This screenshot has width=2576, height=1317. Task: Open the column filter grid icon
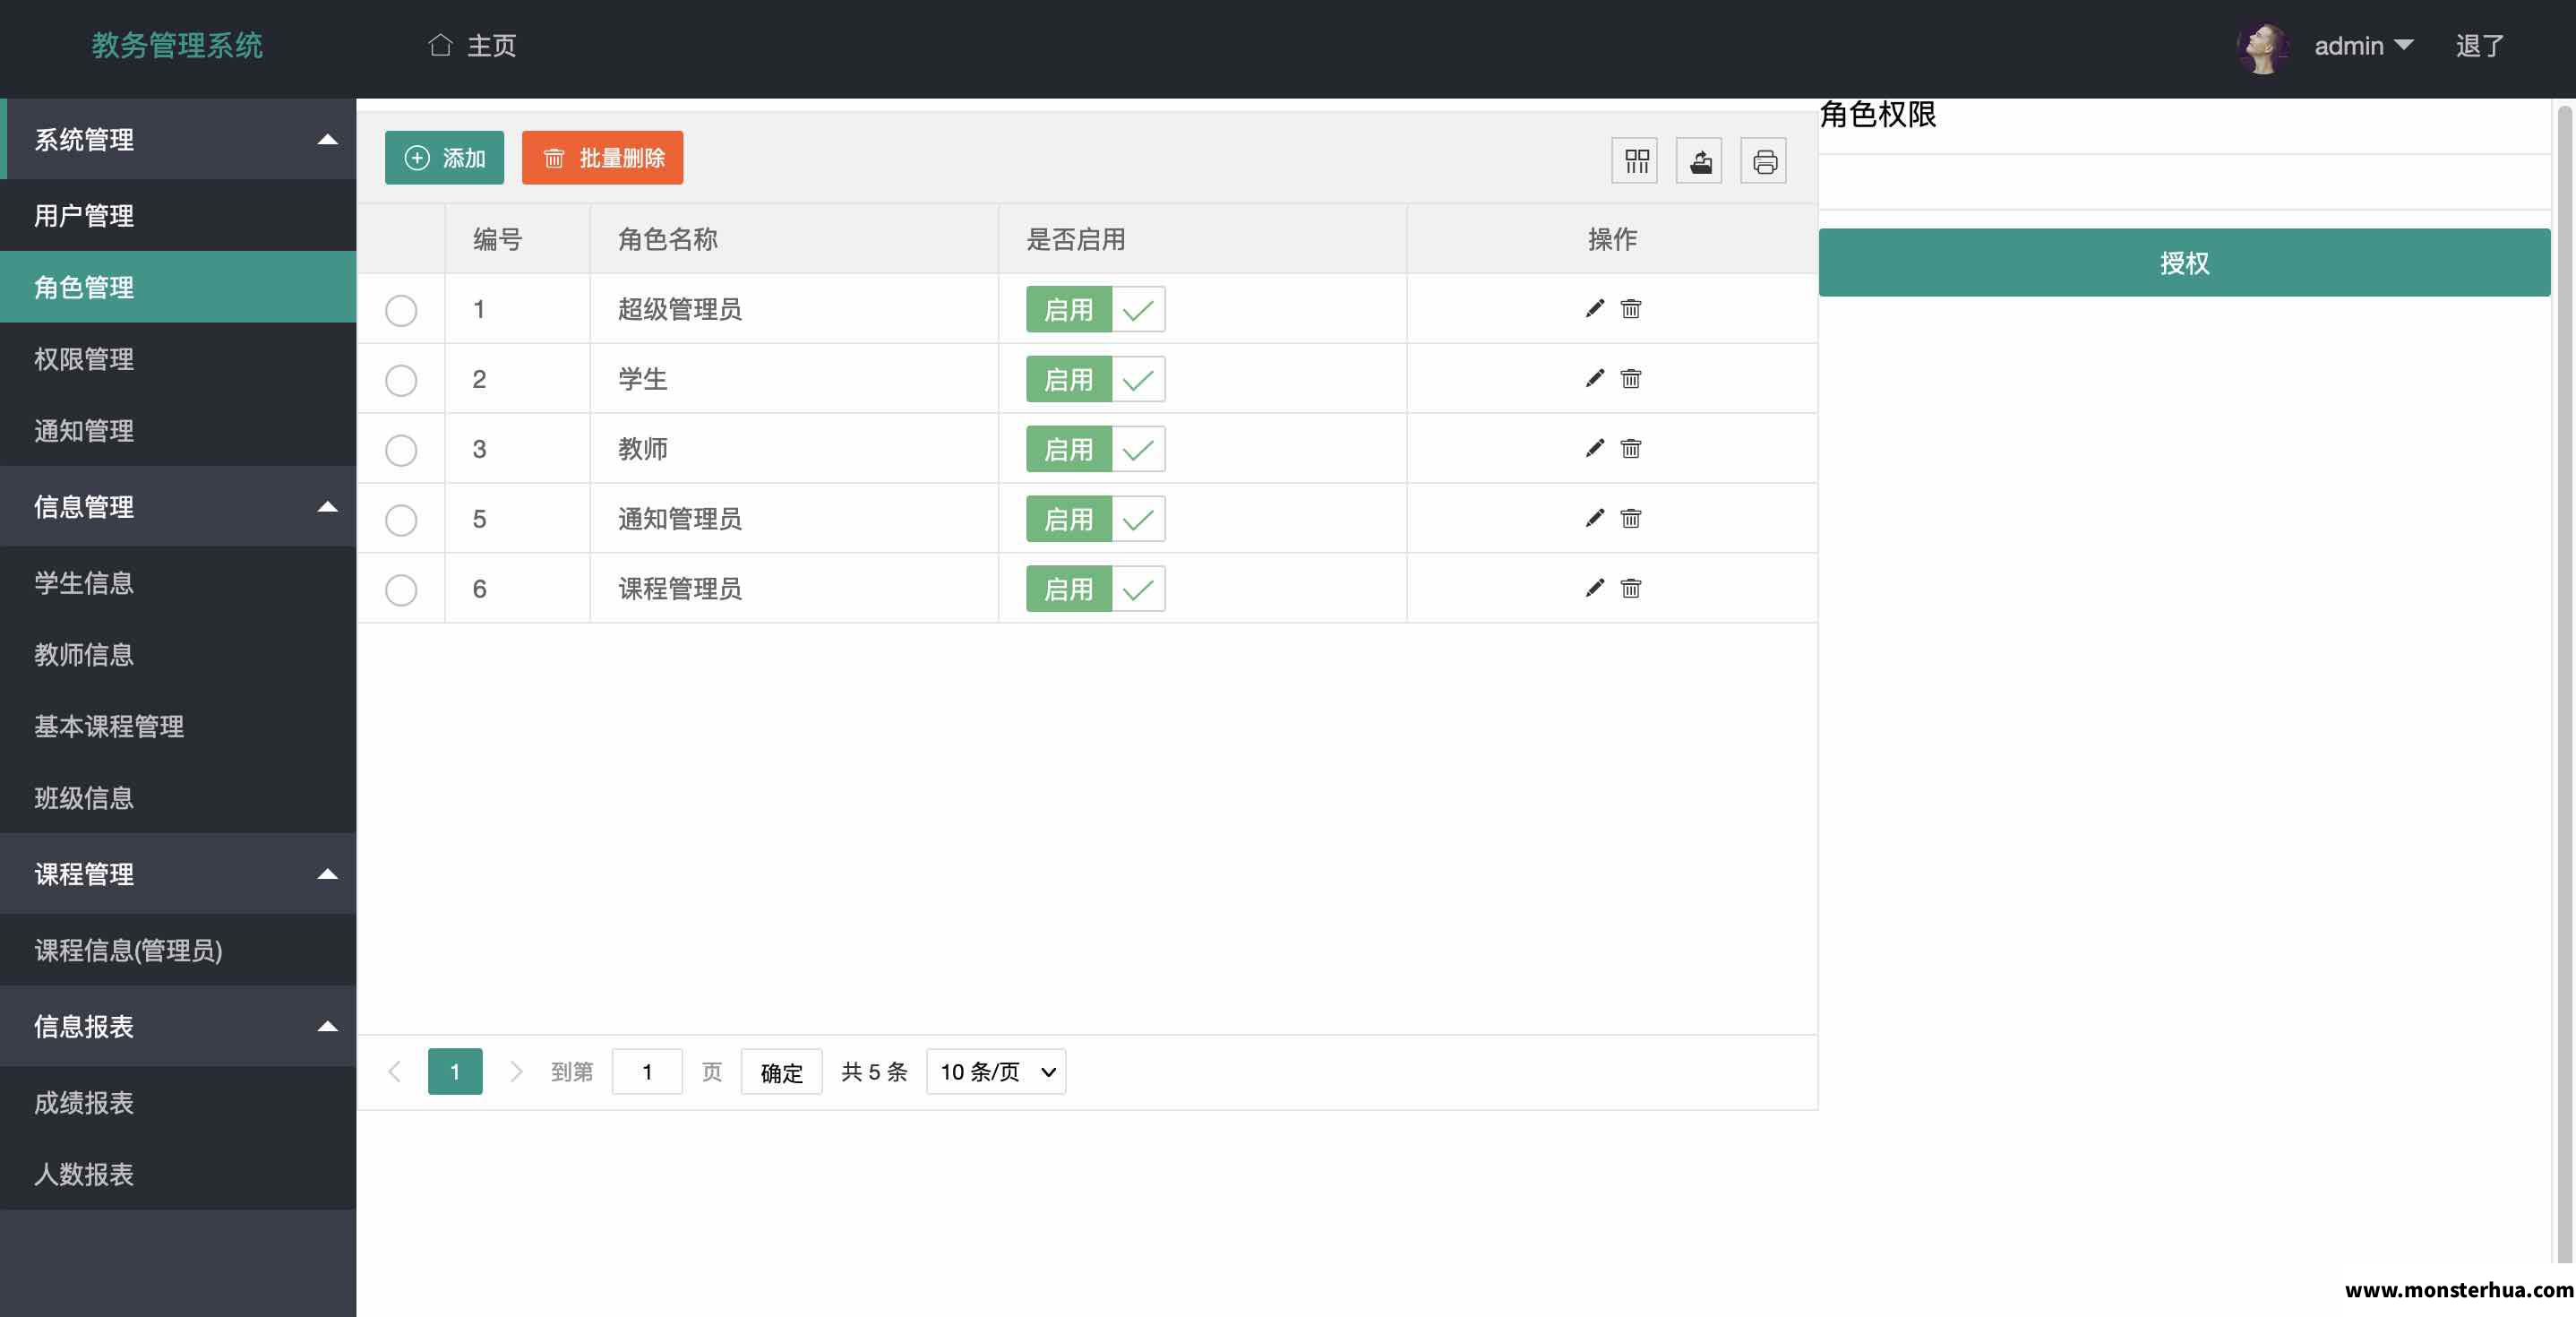1636,161
